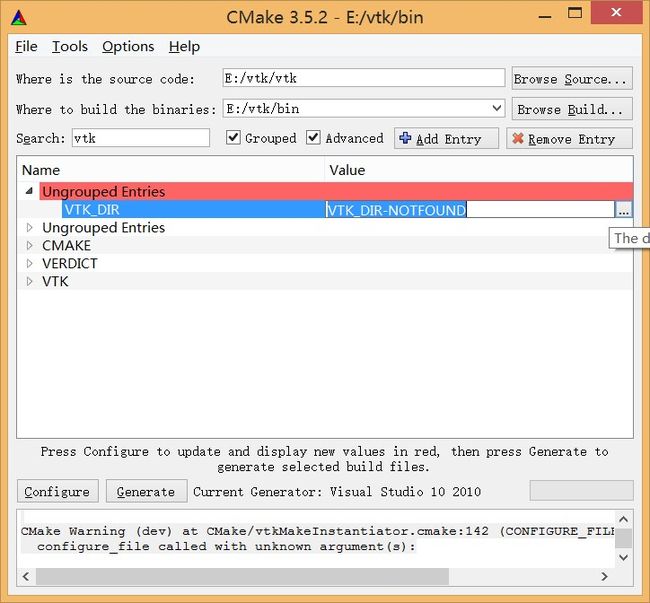Toggle the Grouped checkbox
650x603 pixels.
point(233,137)
